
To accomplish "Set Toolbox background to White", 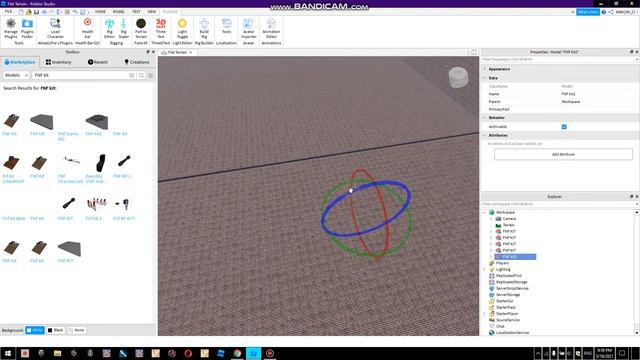I will click(35, 330).
